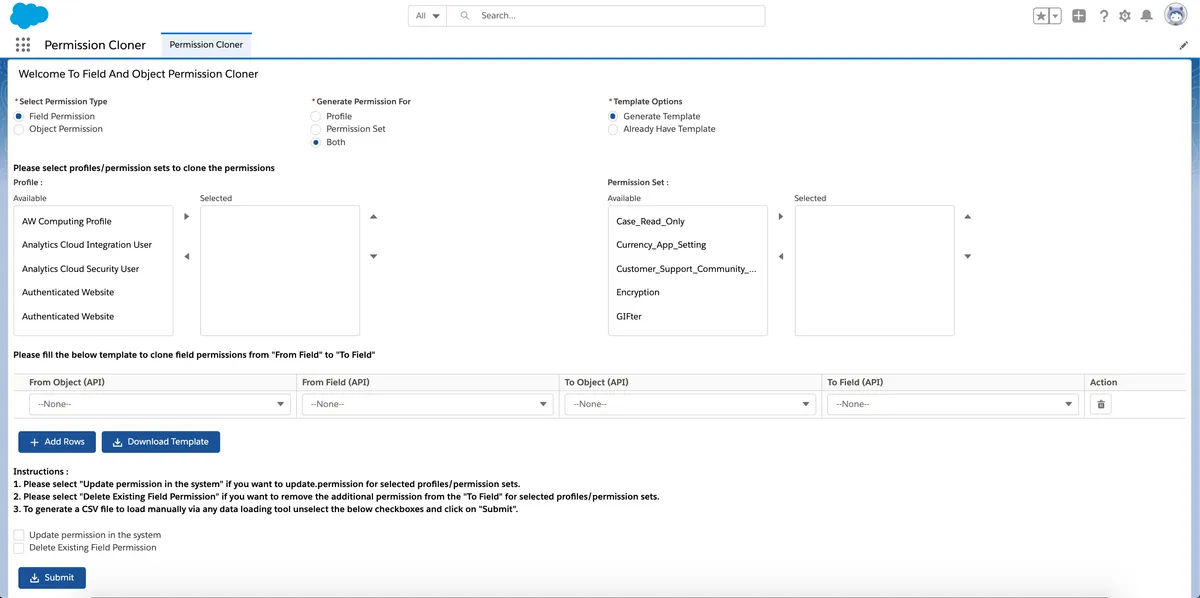Screen dimensions: 1200x598
Task: Select Field Permission radio button
Action: [19, 116]
